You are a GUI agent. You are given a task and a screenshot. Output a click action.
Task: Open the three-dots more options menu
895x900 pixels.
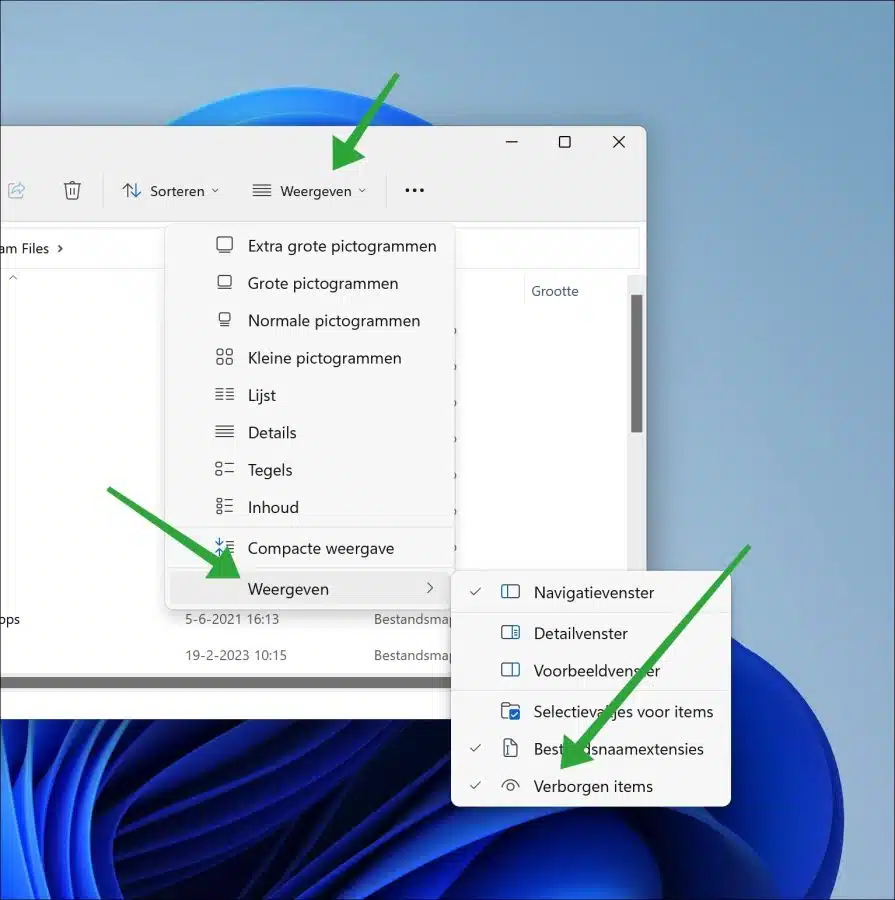[414, 191]
